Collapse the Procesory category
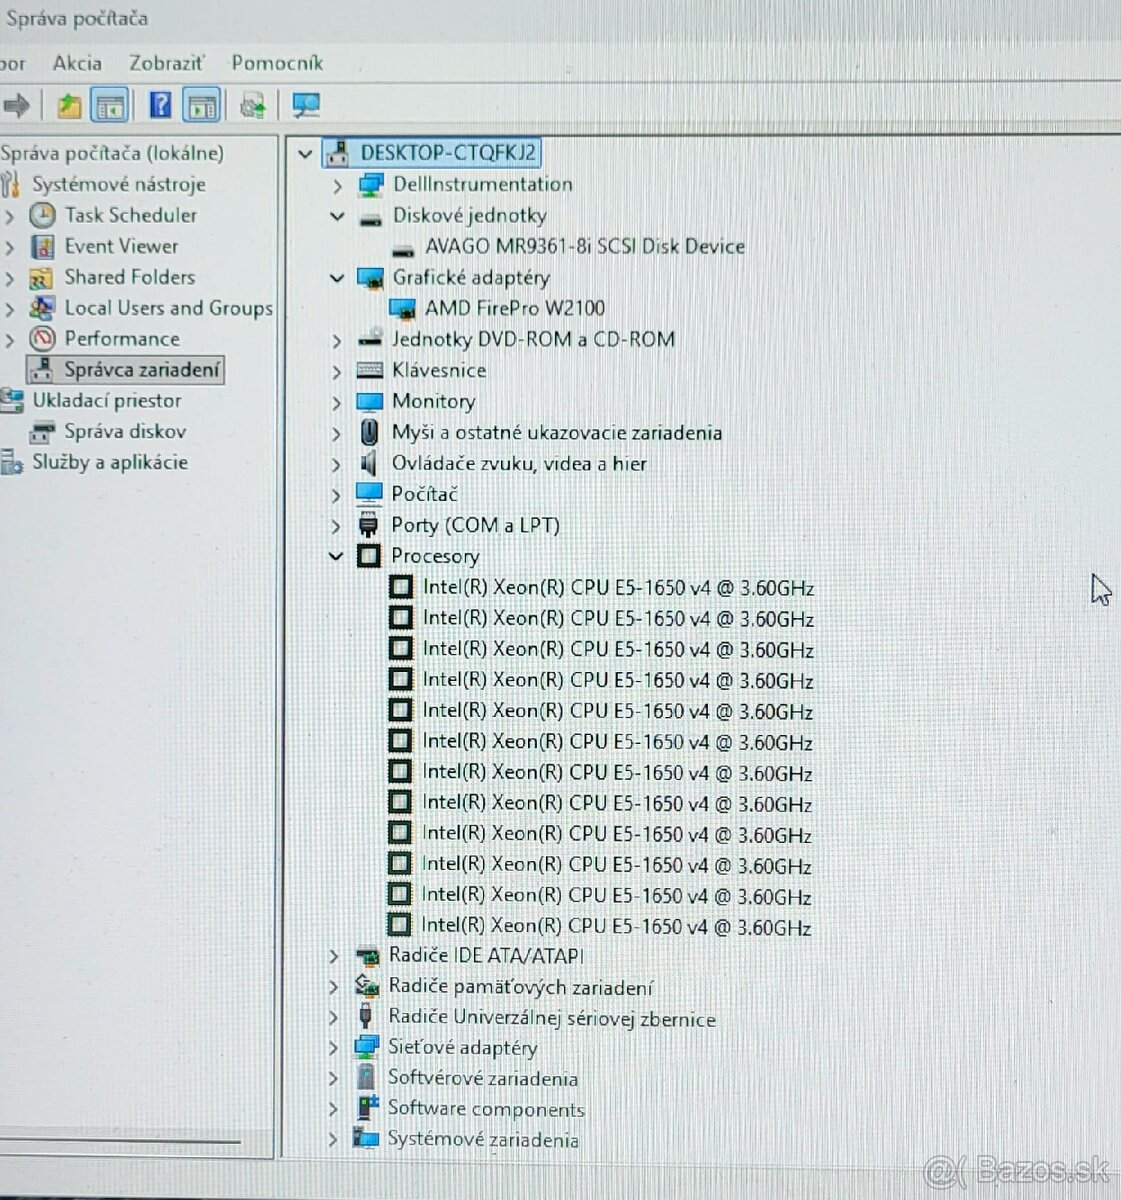This screenshot has width=1121, height=1200. point(336,556)
